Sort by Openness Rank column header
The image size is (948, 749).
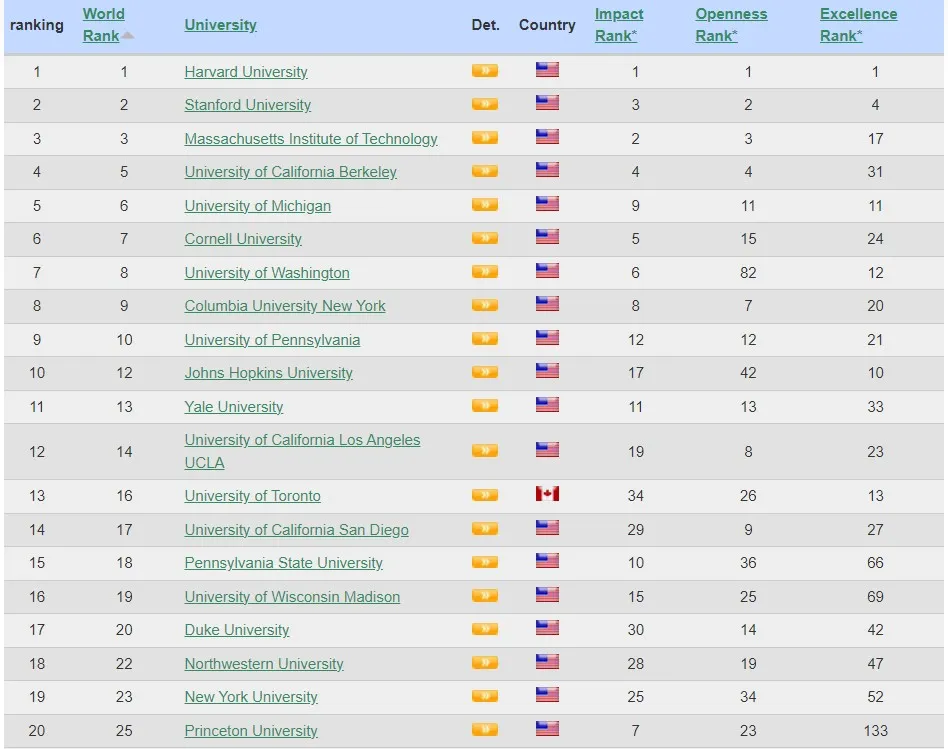click(x=731, y=25)
